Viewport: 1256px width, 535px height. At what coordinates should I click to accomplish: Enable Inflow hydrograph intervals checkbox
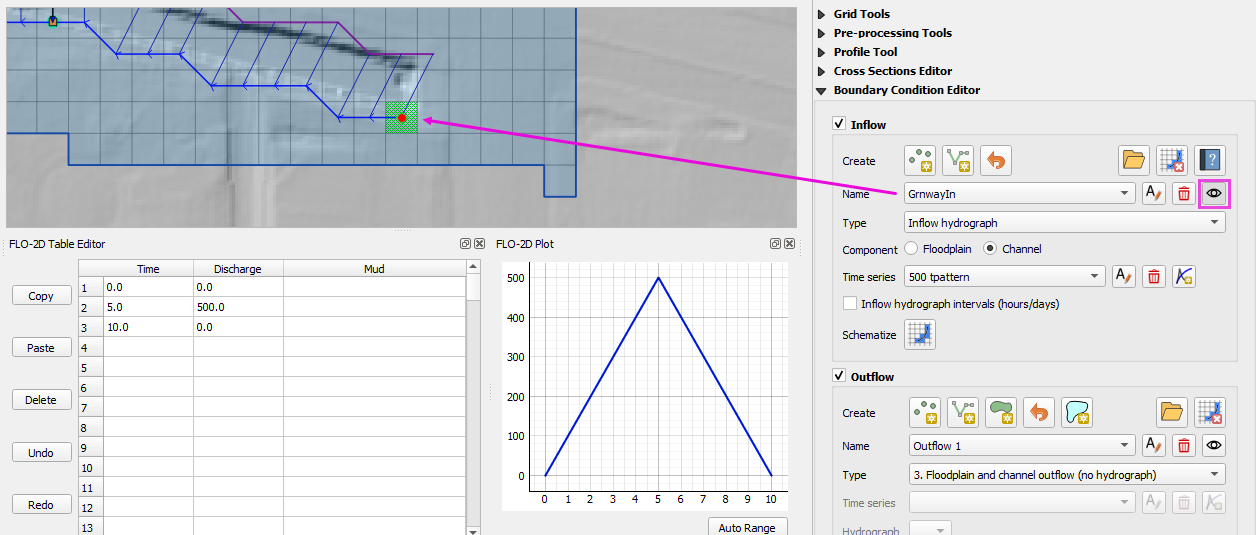(x=850, y=304)
